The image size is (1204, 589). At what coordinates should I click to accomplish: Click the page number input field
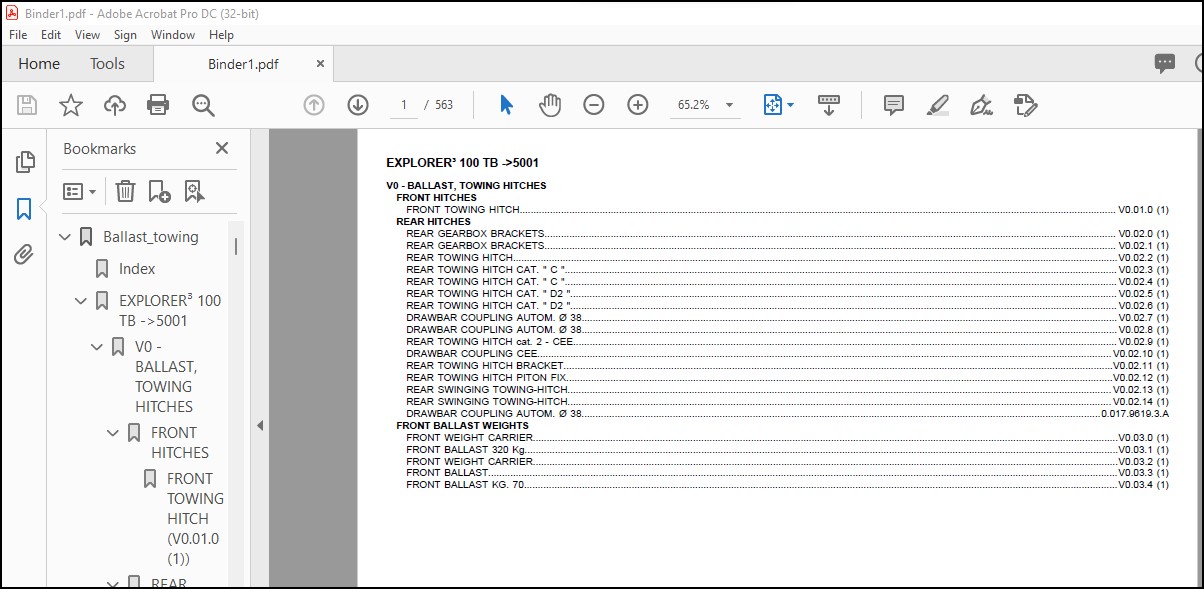[404, 105]
